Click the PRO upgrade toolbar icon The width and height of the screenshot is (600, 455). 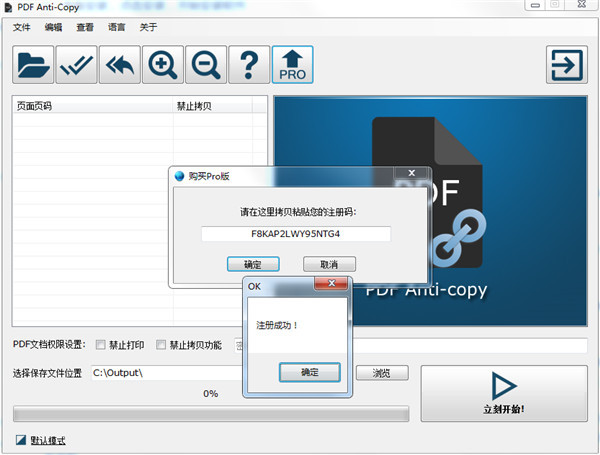pyautogui.click(x=292, y=64)
